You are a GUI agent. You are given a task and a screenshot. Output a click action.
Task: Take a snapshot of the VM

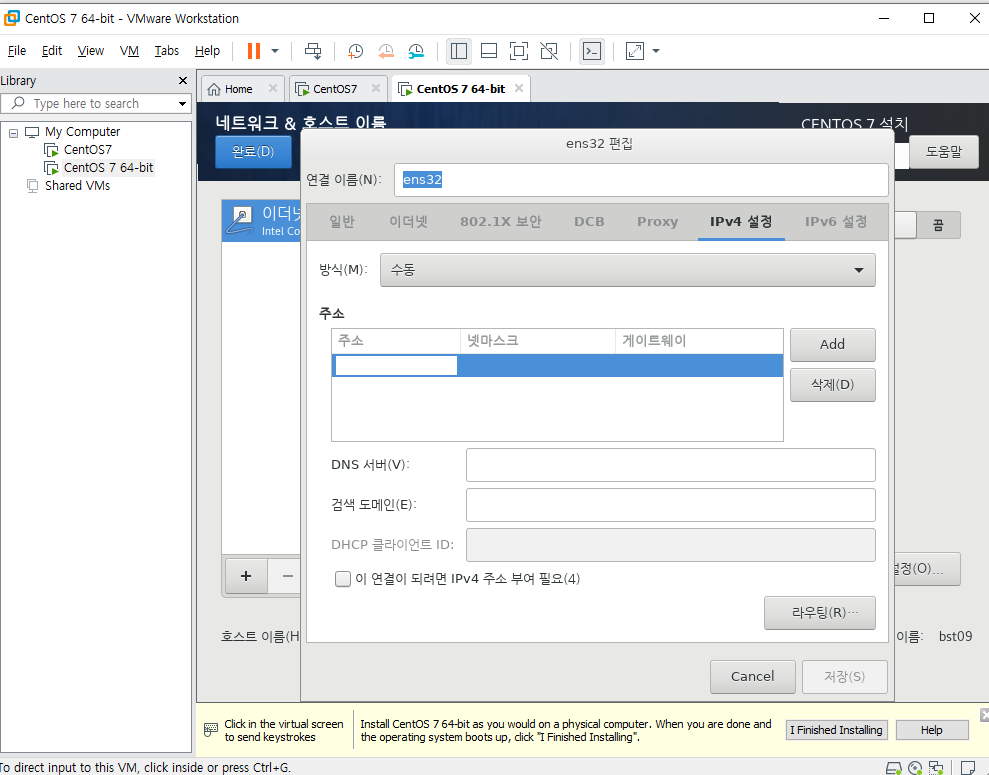click(x=355, y=51)
